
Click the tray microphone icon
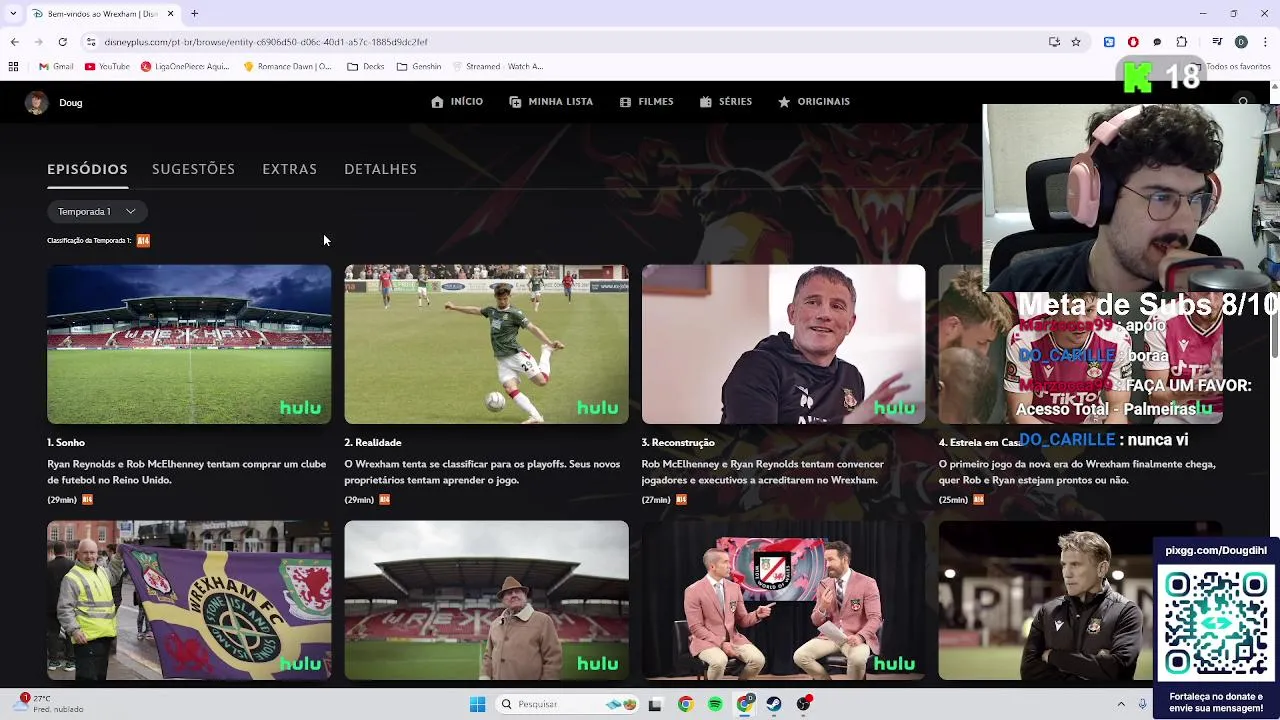coord(1143,704)
